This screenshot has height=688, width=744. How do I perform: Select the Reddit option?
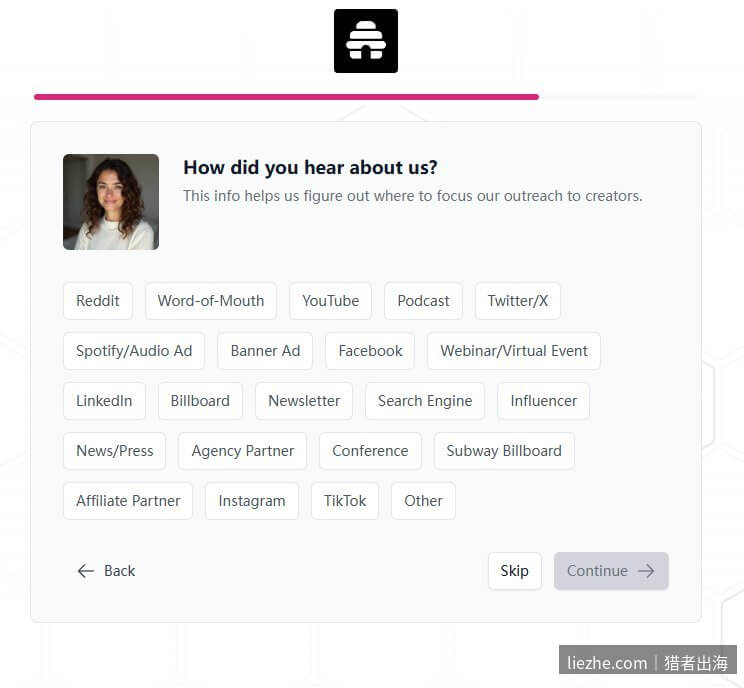coord(98,301)
